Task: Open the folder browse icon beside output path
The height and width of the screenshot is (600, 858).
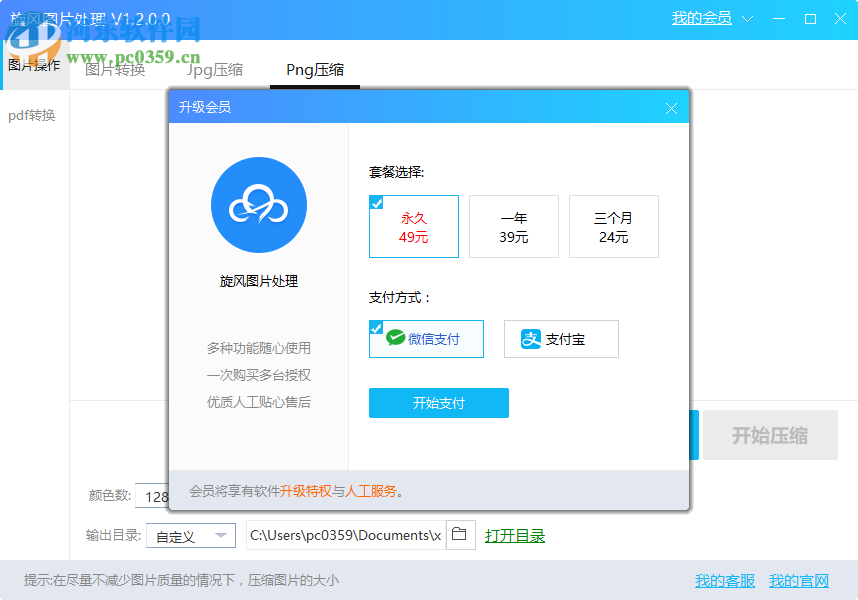Action: [460, 535]
